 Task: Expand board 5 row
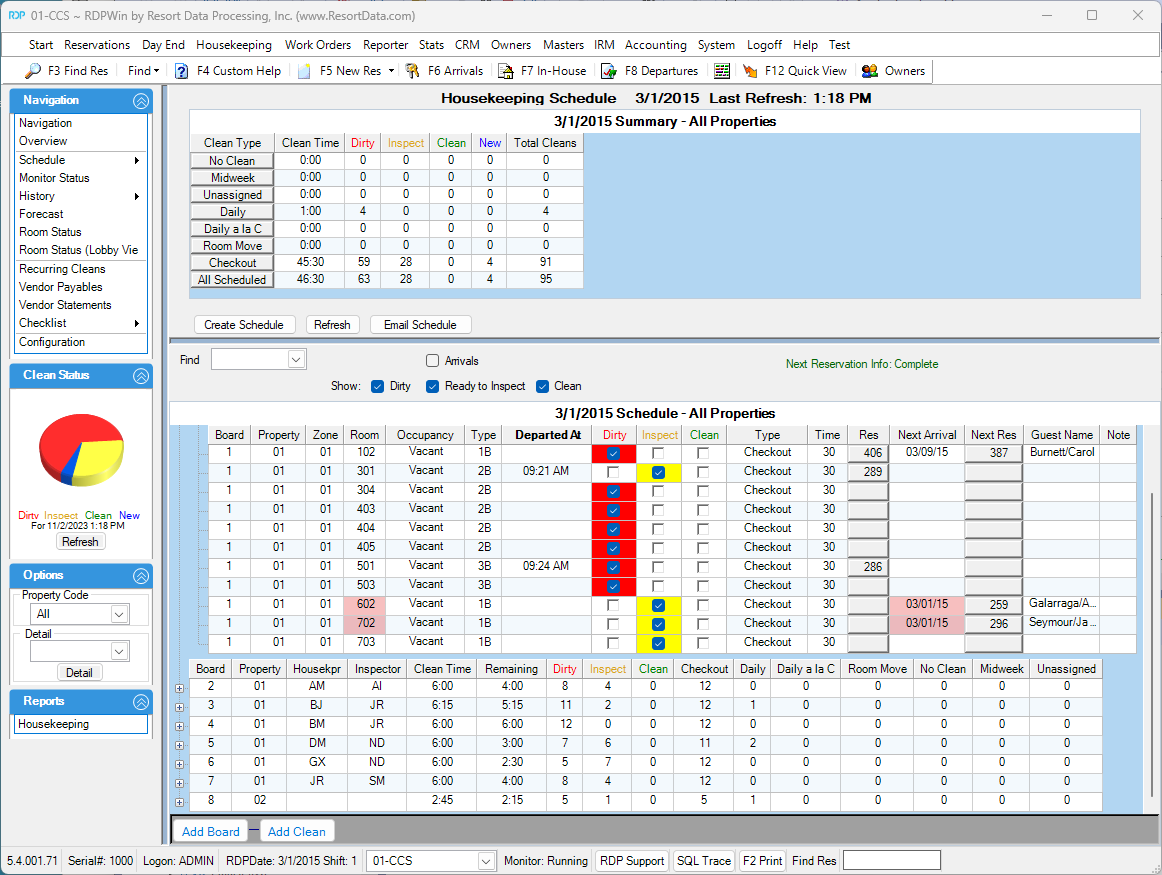click(x=179, y=745)
